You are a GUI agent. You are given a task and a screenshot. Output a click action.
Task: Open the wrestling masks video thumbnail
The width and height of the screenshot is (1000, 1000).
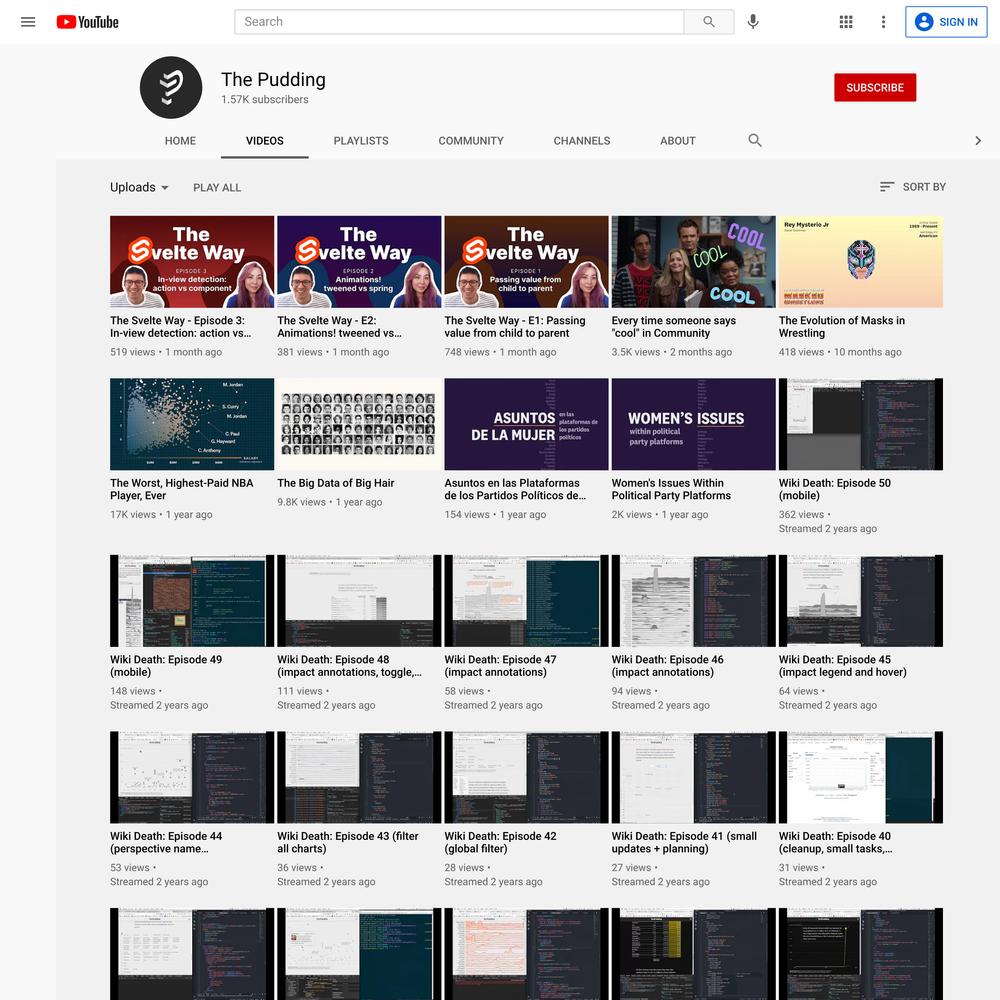860,261
